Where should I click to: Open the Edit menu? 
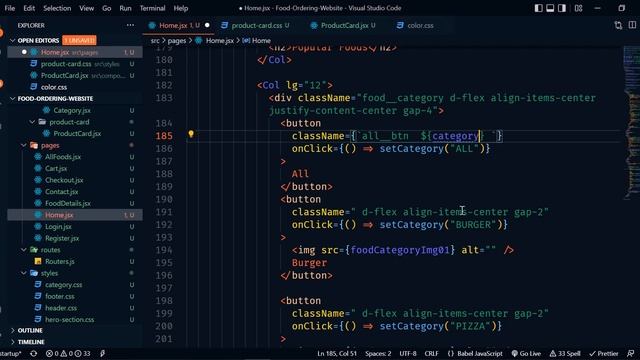click(x=29, y=8)
